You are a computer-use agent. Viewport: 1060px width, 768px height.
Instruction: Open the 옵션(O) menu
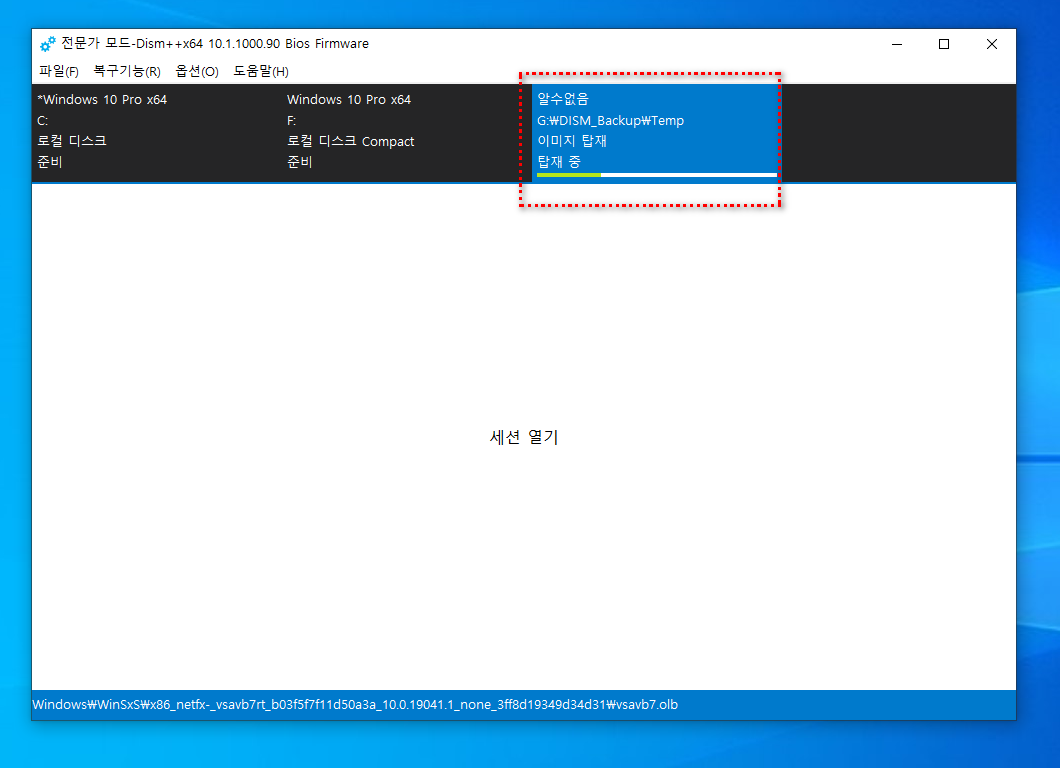coord(197,71)
